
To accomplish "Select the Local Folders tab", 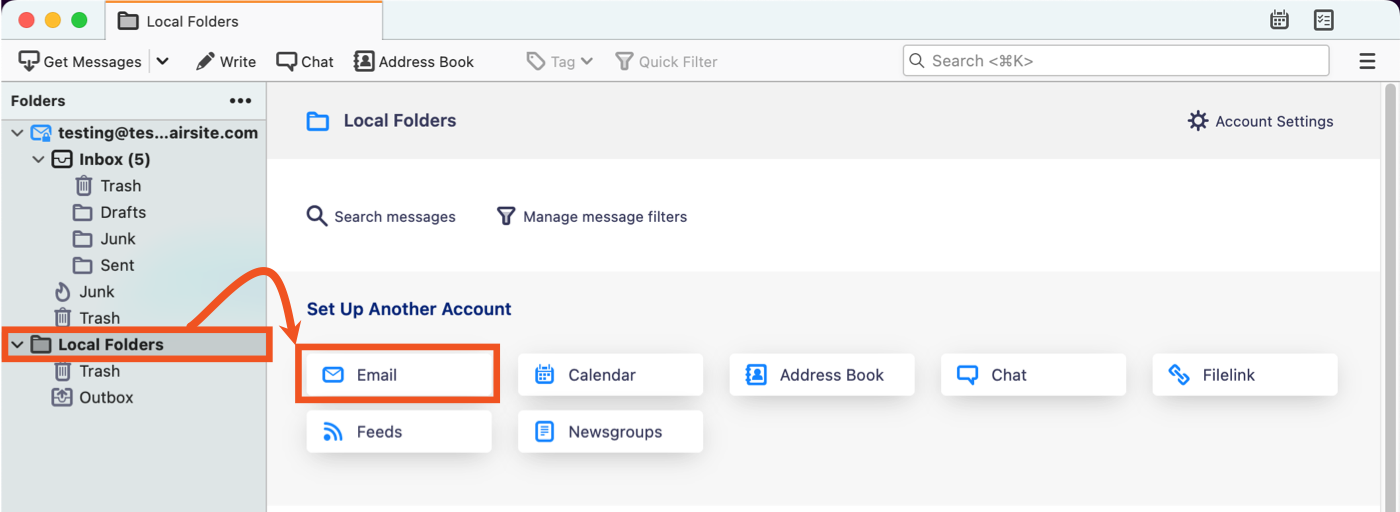I will 244,21.
